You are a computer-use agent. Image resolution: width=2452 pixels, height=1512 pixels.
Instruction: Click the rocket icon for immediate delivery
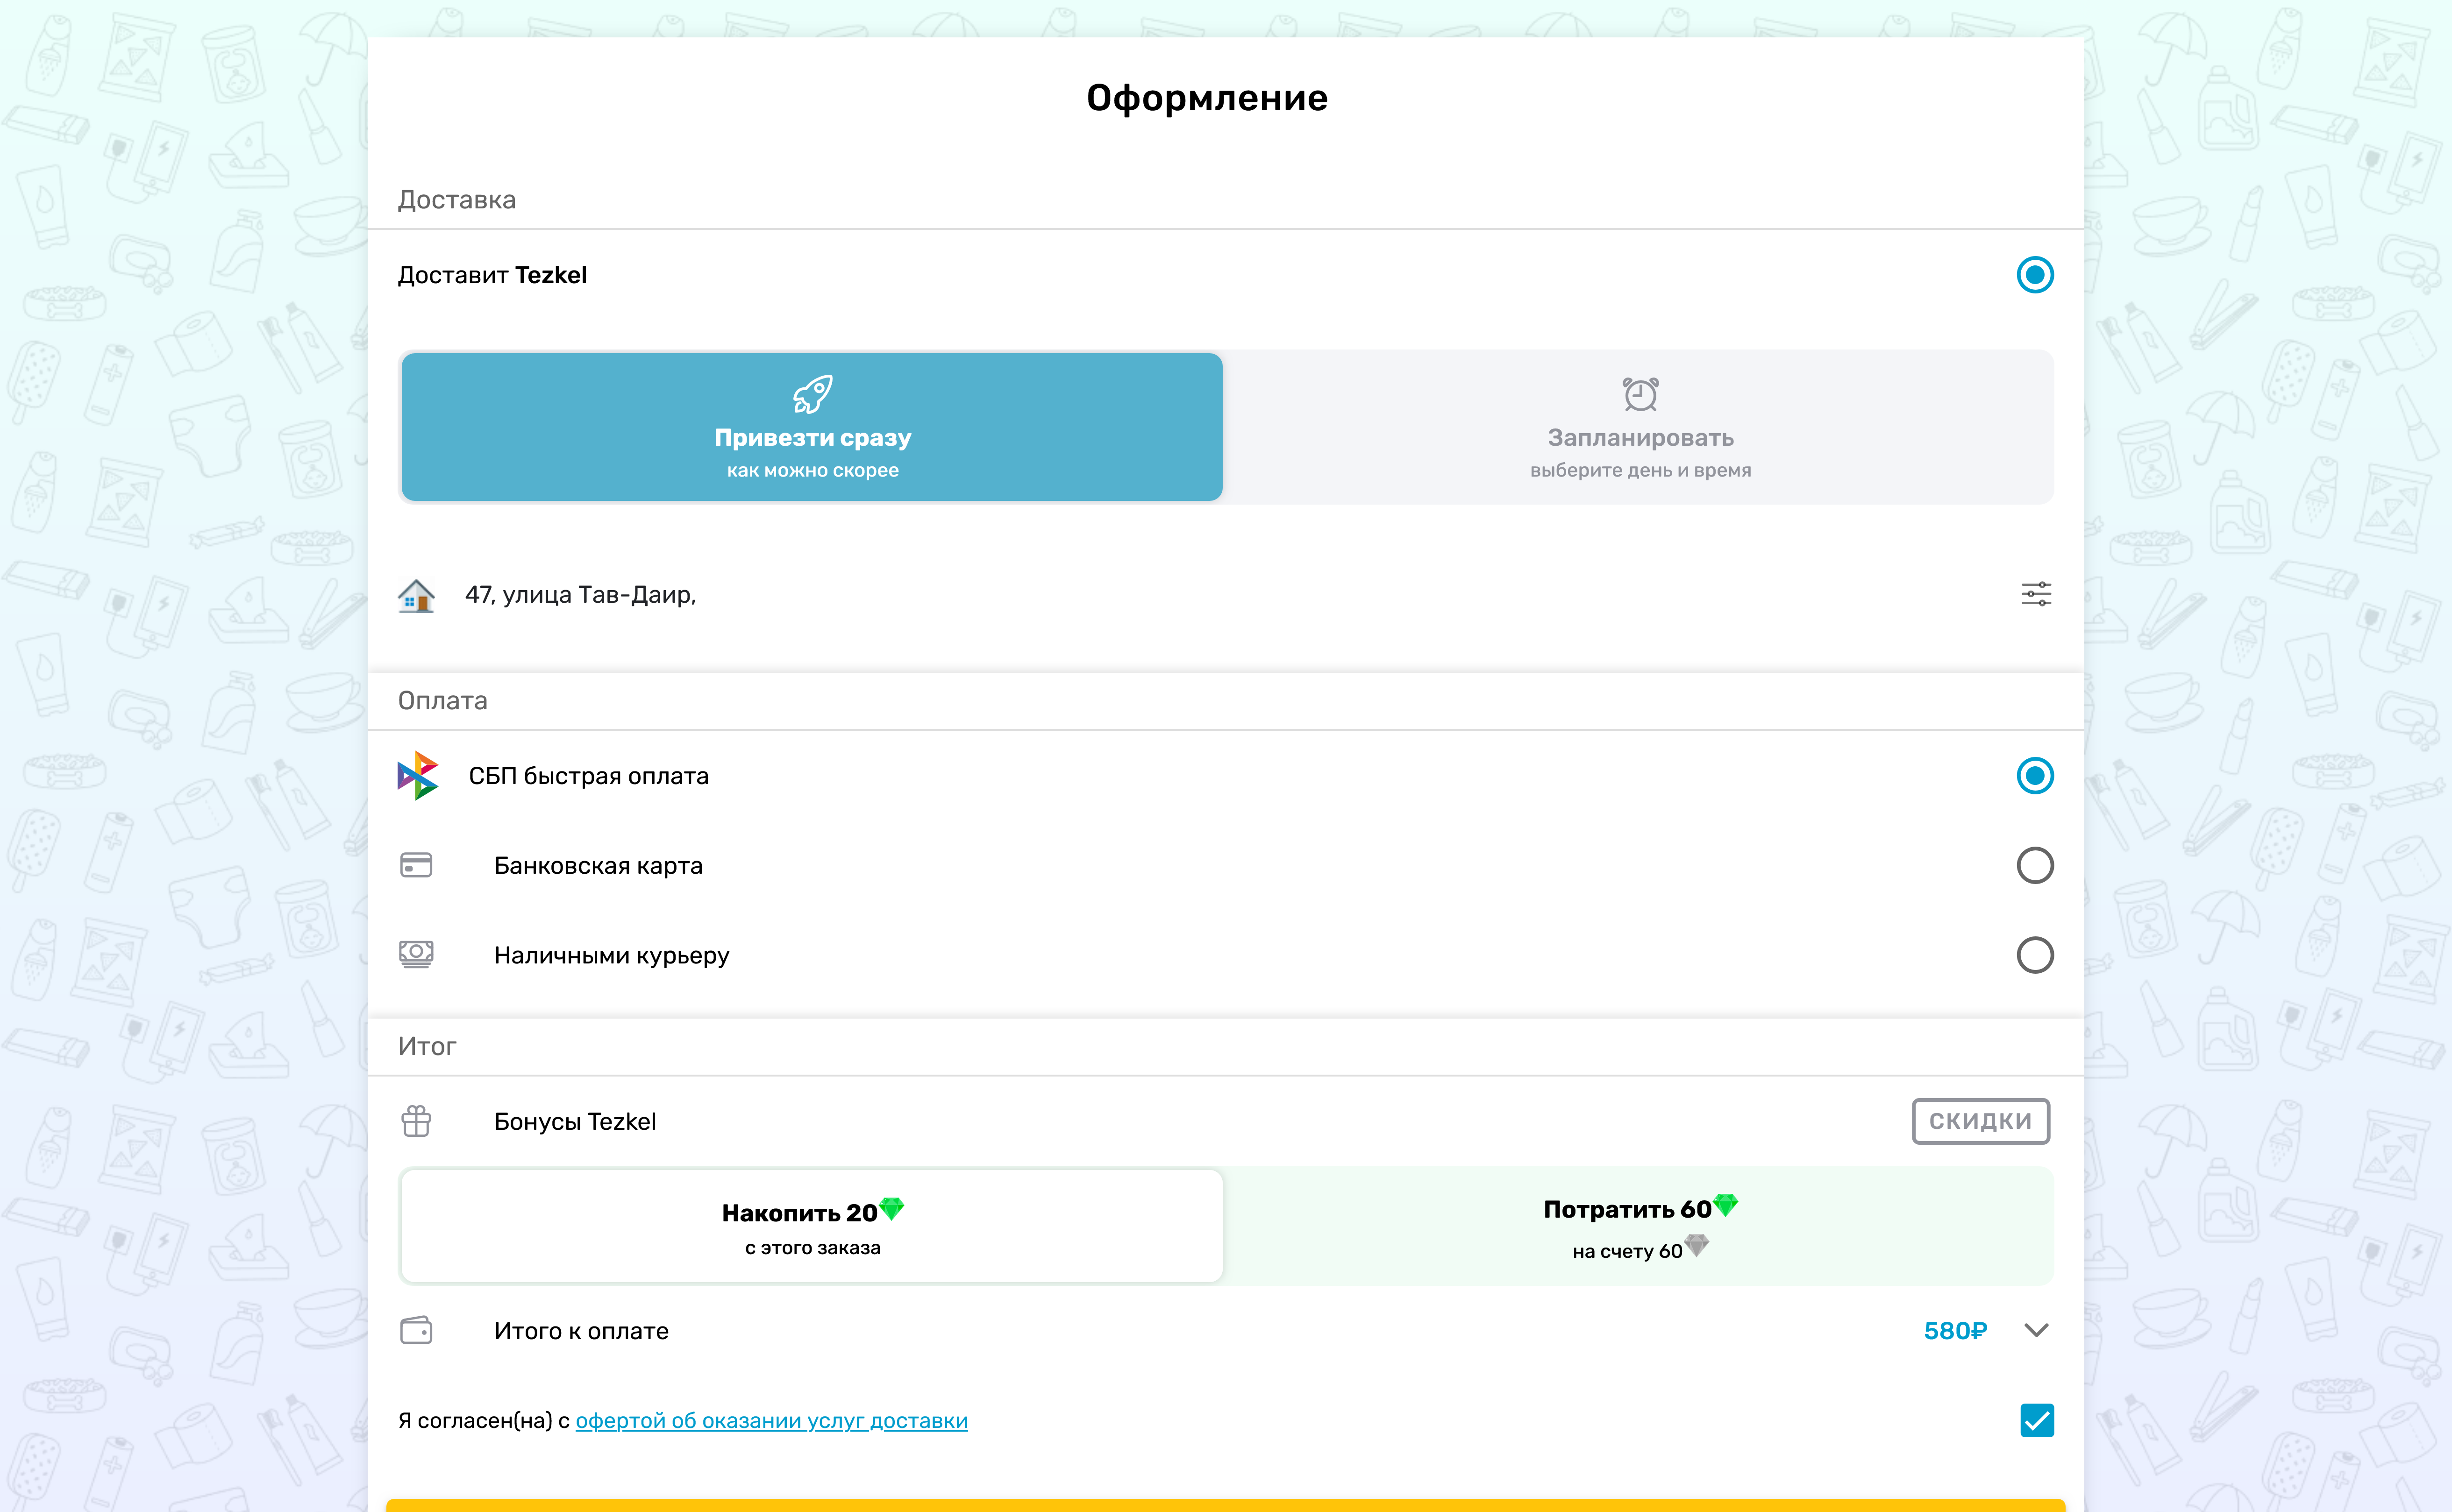click(812, 394)
